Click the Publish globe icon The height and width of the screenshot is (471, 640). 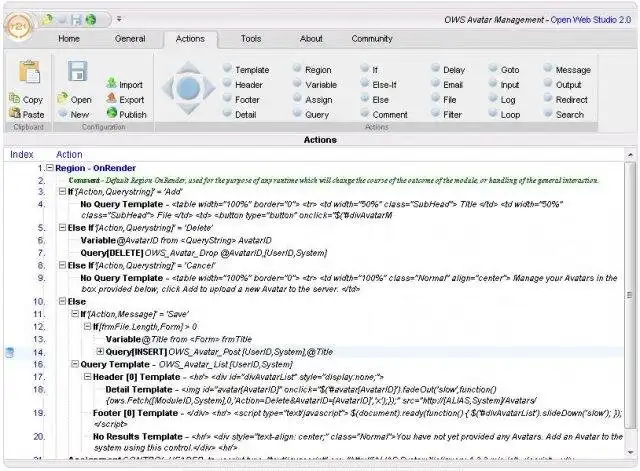point(111,113)
